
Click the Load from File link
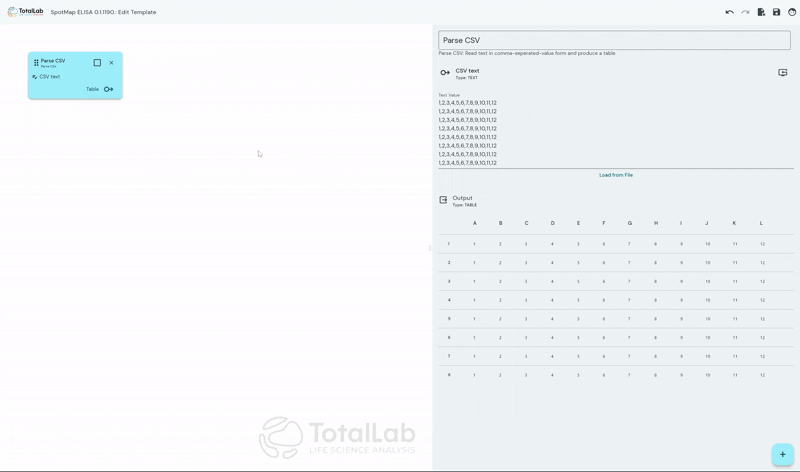click(616, 175)
